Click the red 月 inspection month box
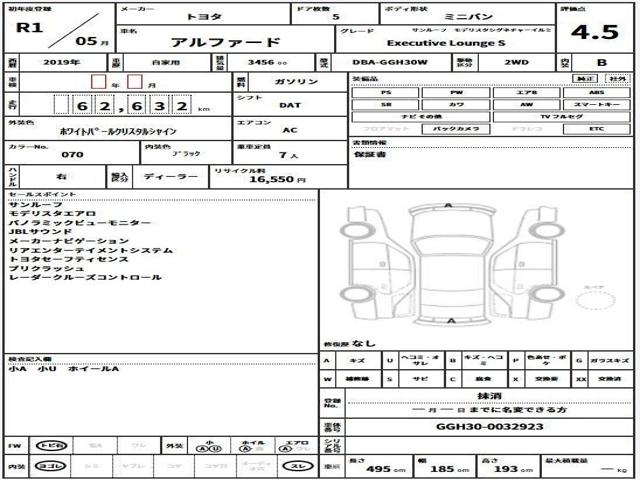 [x=135, y=82]
